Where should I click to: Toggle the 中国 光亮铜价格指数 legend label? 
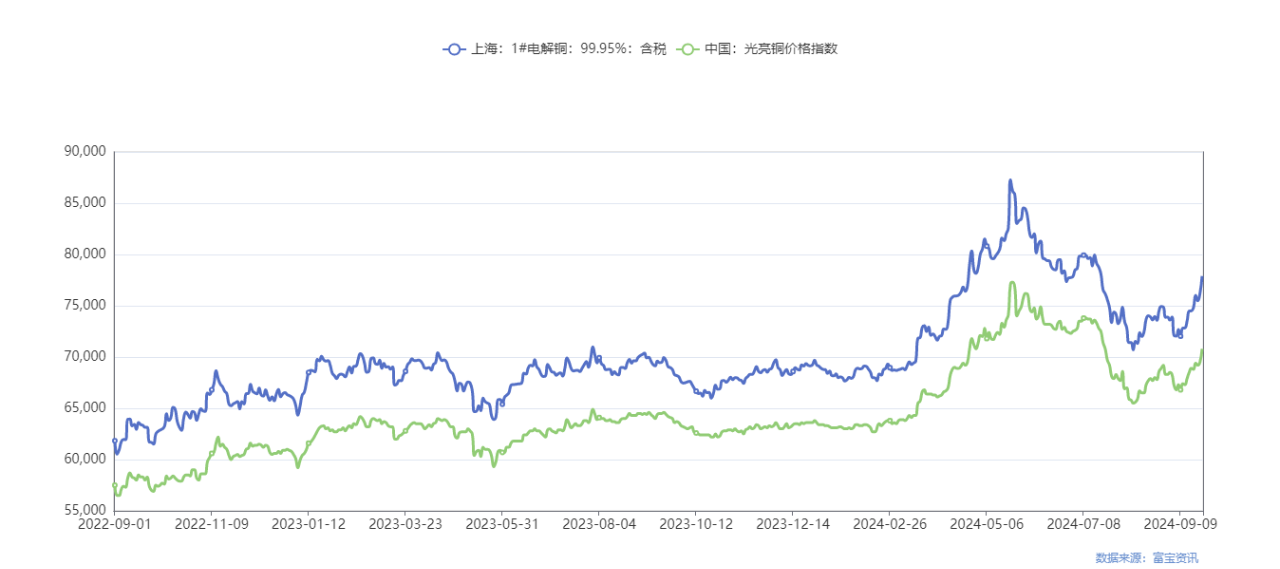[x=769, y=48]
